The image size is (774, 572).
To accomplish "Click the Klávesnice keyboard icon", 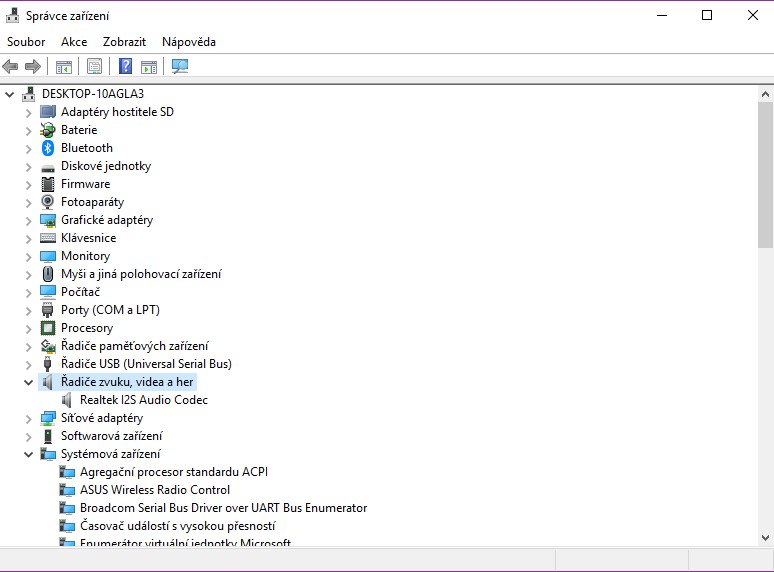I will [48, 238].
